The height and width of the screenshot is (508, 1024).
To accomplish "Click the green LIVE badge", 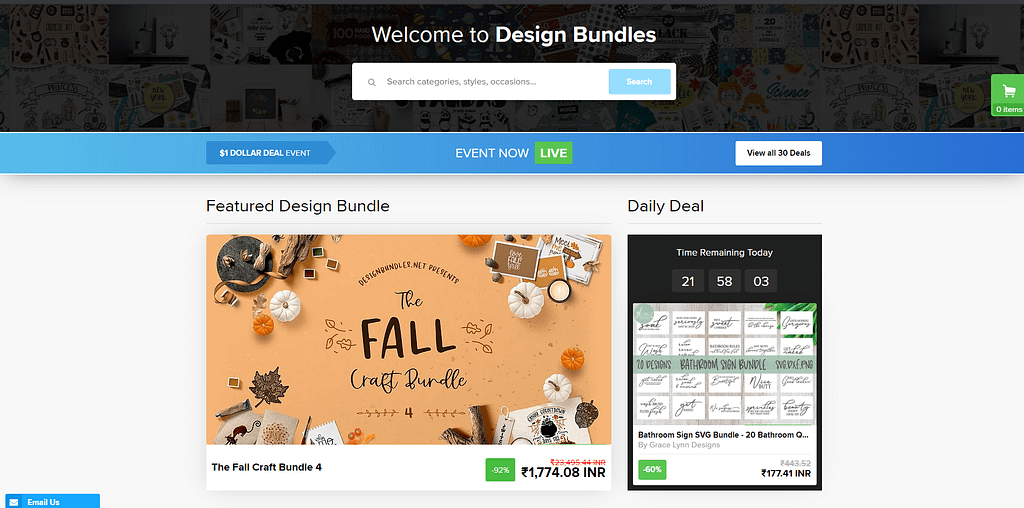I will 553,153.
